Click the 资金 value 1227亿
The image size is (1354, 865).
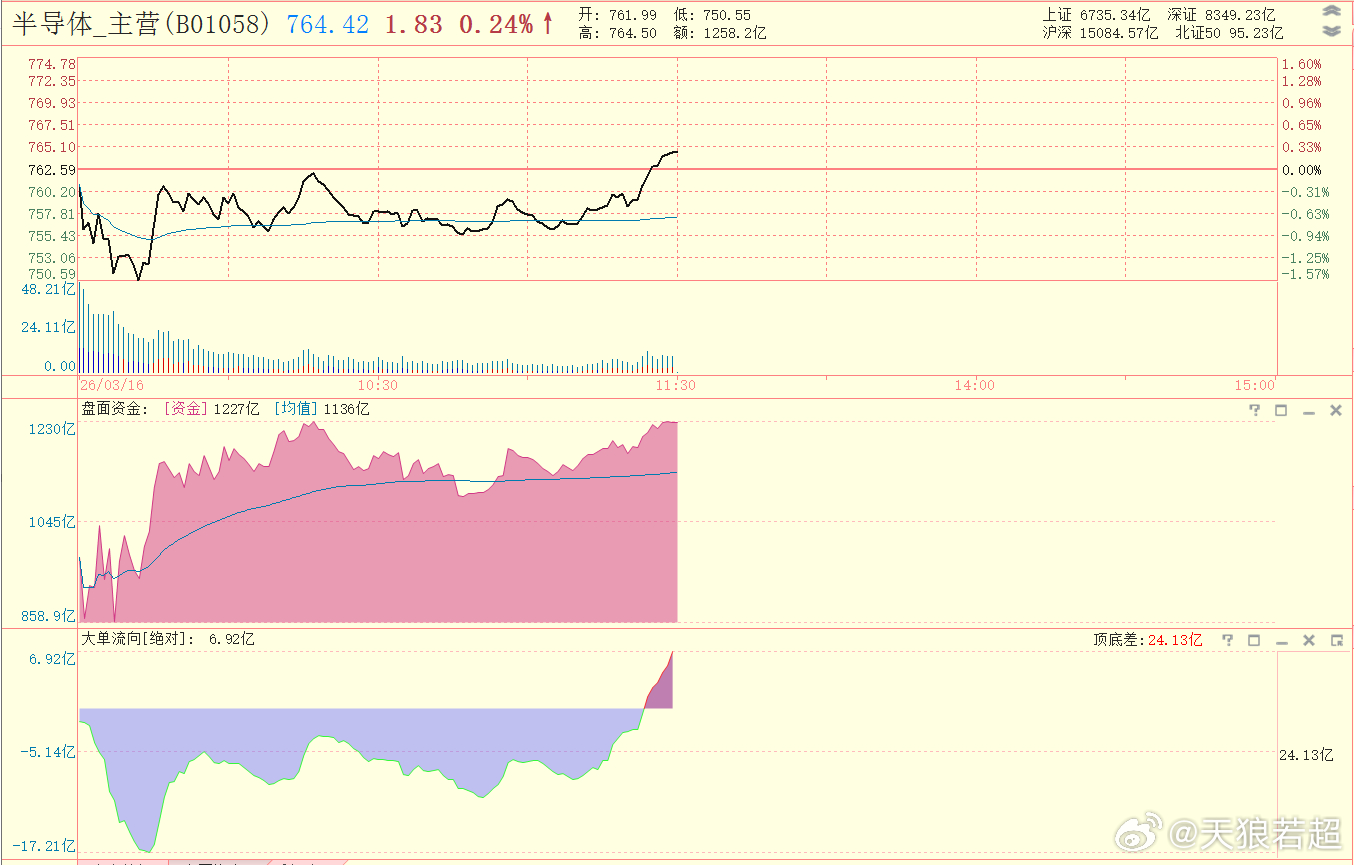point(236,409)
